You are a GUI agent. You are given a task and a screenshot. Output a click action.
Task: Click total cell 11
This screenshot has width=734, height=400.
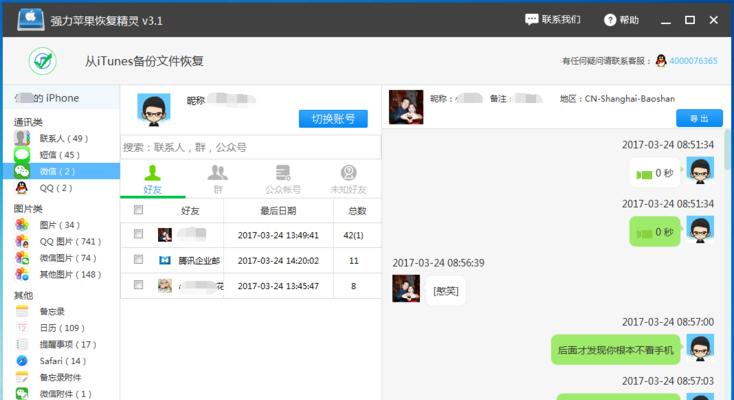(x=353, y=260)
